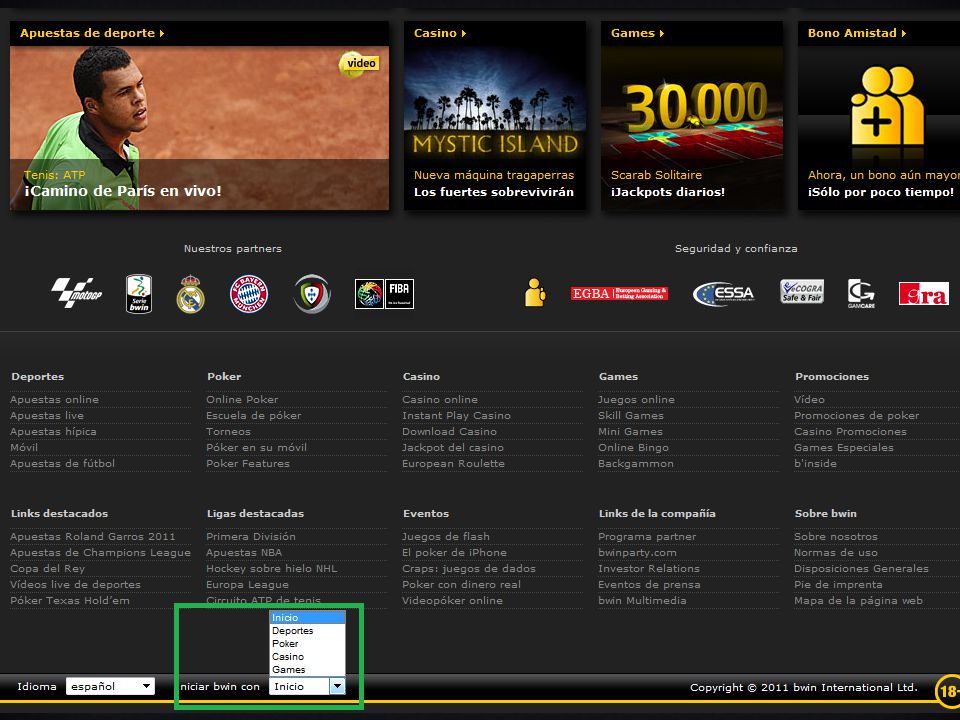Click the tennis player banner image
Screen dimensions: 960x720
(200, 128)
